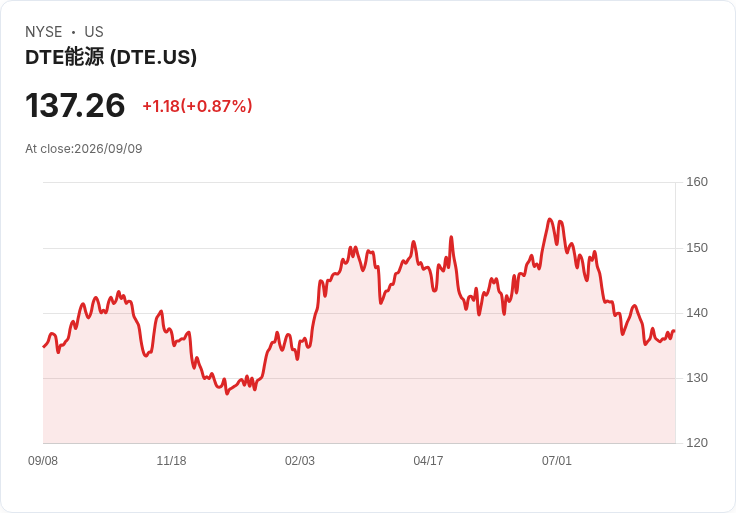Click the 150 price axis label
This screenshot has width=736, height=513.
click(697, 248)
